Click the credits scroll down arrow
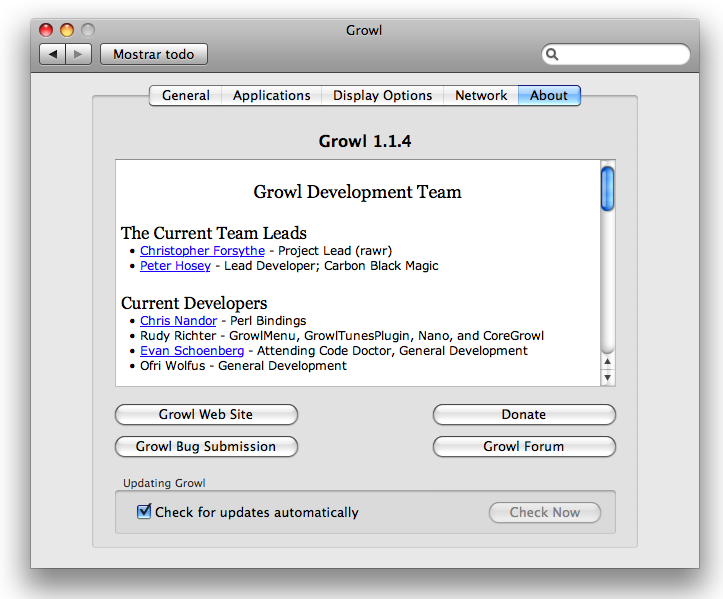723x599 pixels. pos(607,378)
